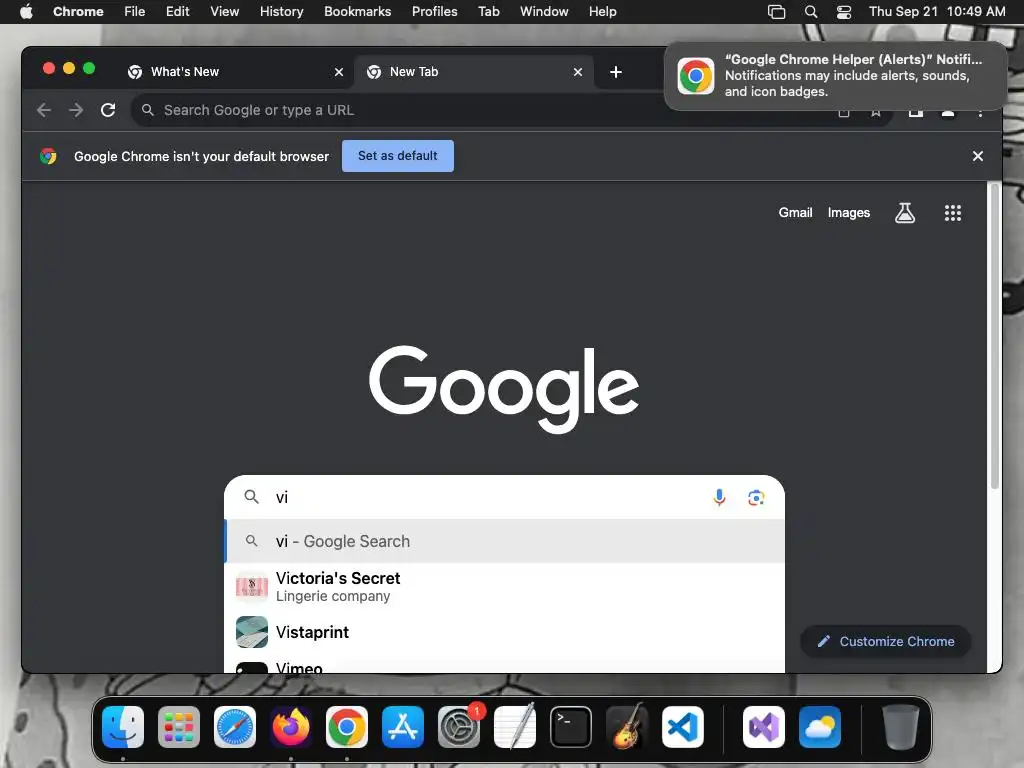Choose the Victoria's Secret suggestion
Screen dimensions: 1024x768
click(x=504, y=586)
